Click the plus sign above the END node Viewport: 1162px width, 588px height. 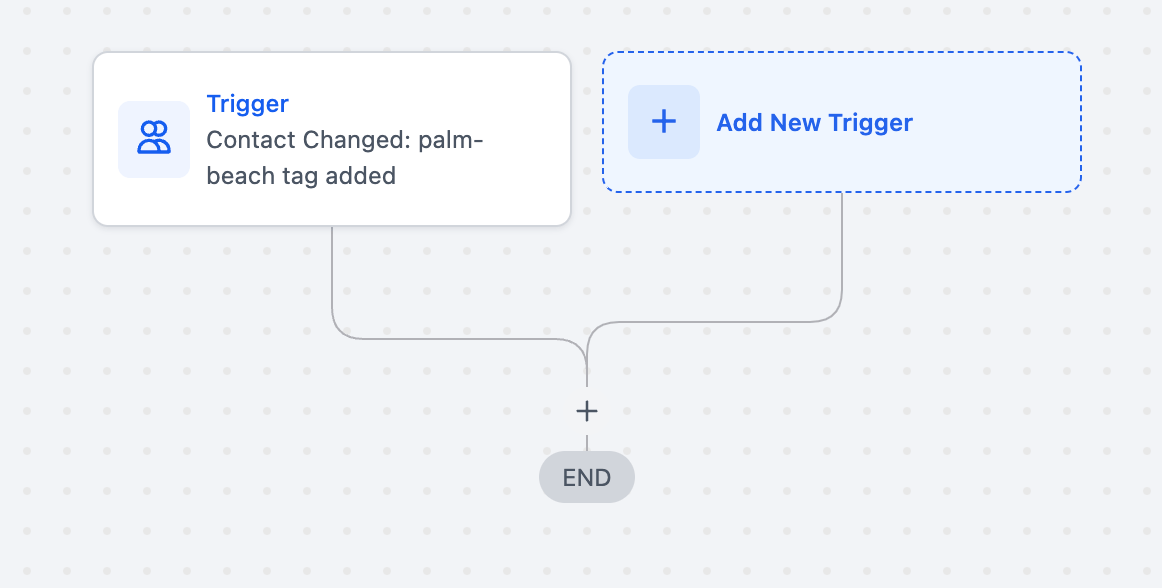click(587, 411)
